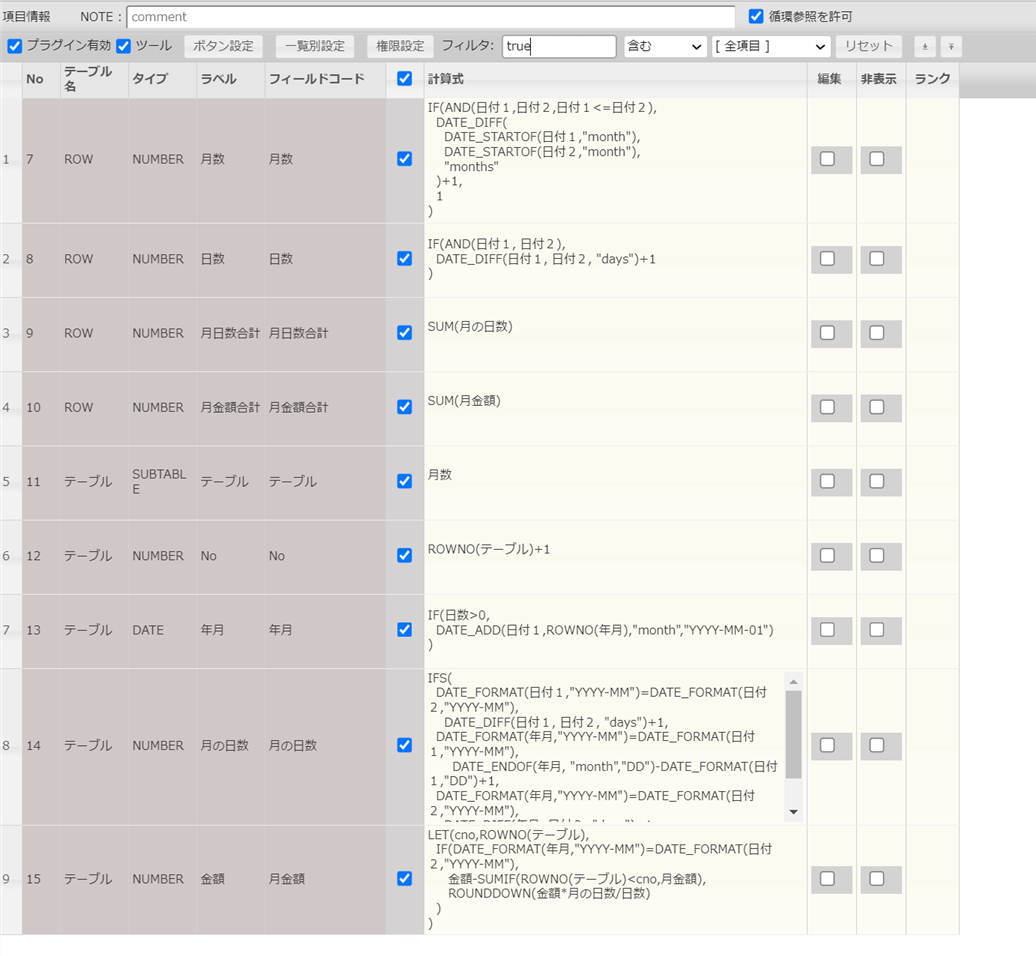This screenshot has width=1036, height=956.
Task: Click the SUM(月の日数) formula cell
Action: (x=614, y=334)
